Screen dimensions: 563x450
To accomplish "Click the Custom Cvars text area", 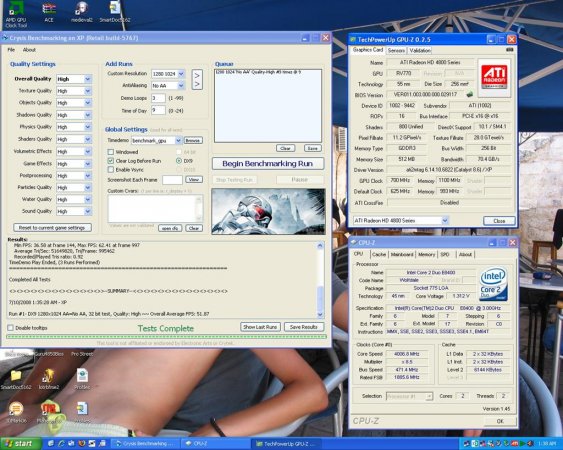I will (x=155, y=209).
